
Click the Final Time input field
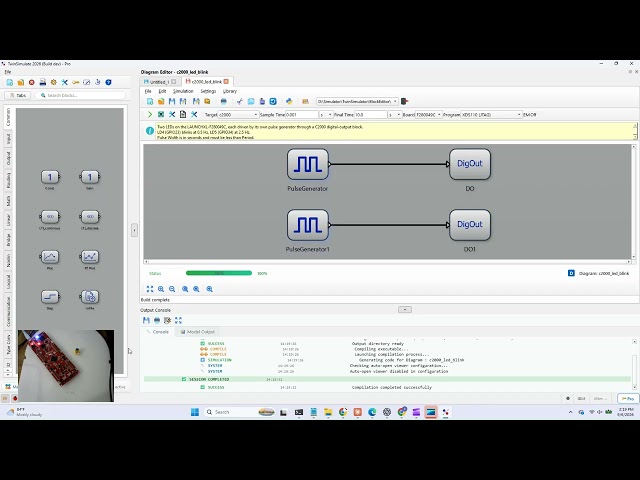370,115
